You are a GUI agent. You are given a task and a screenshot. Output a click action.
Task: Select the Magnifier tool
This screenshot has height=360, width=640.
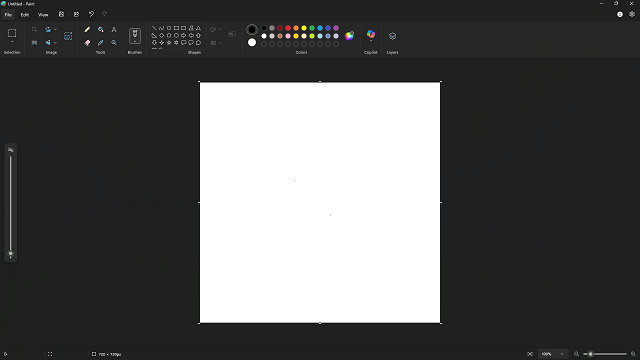114,42
